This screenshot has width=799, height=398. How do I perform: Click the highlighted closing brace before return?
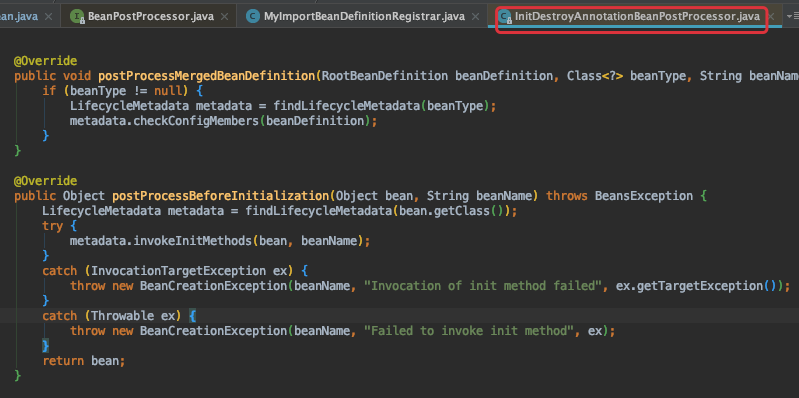pos(46,346)
